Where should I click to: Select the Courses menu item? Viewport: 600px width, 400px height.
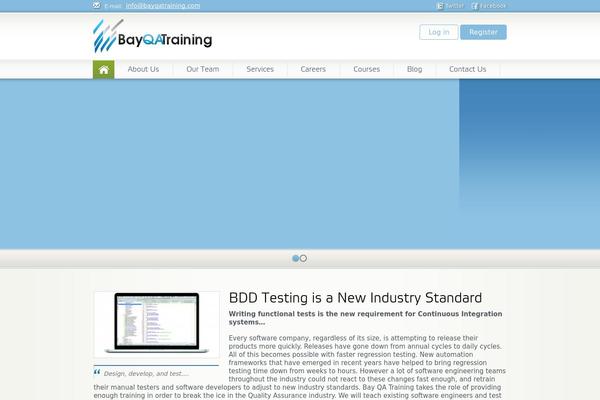tap(366, 69)
